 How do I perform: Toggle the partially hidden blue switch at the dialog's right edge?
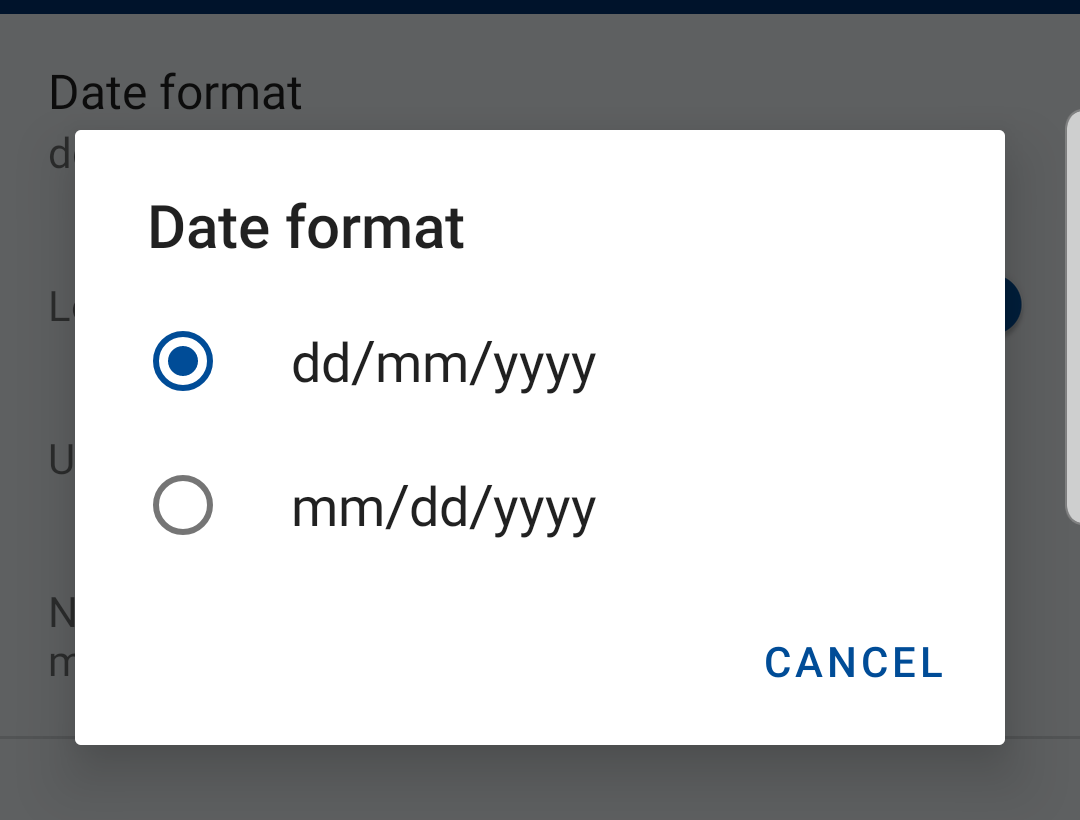tap(1012, 304)
